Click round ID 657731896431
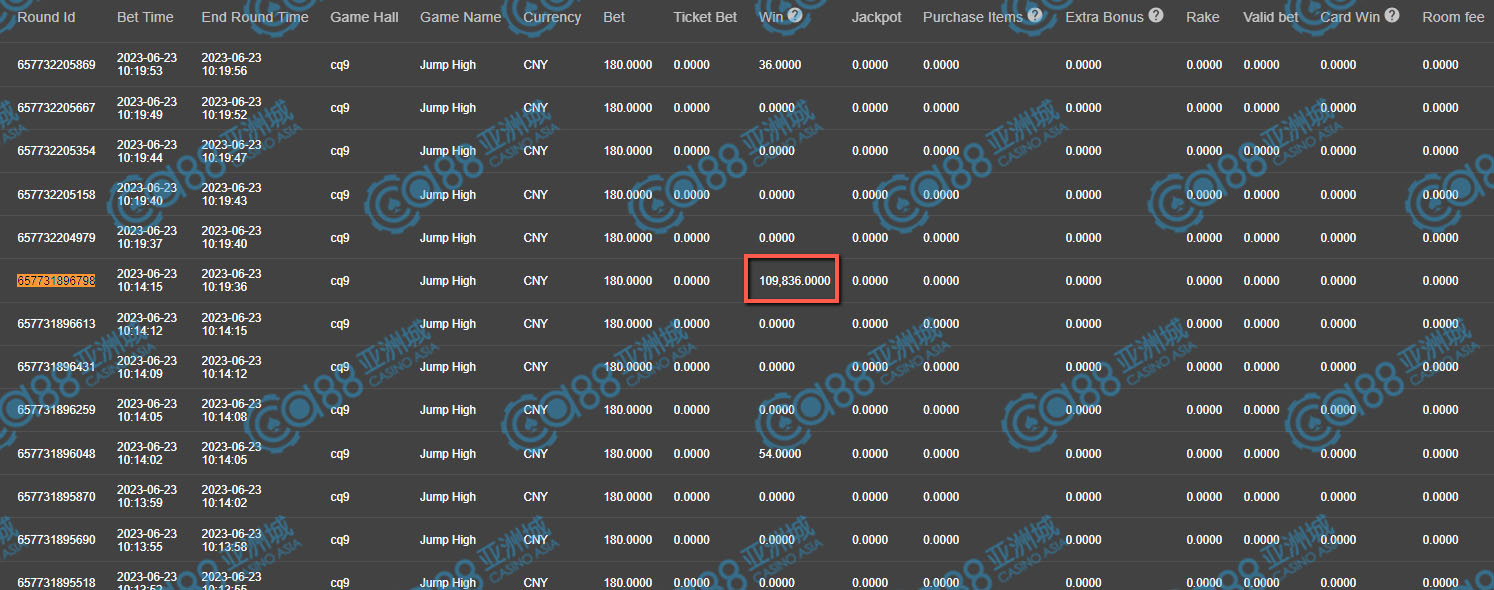Viewport: 1494px width, 590px height. [x=56, y=367]
